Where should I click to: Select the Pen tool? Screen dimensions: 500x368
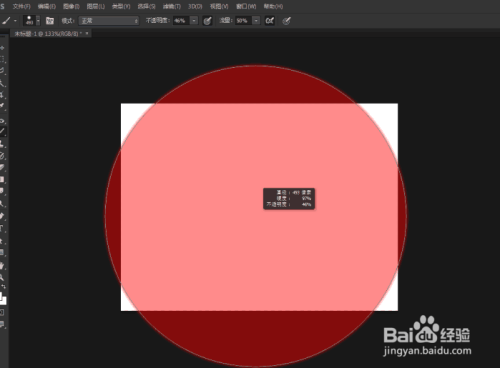[x=2, y=216]
